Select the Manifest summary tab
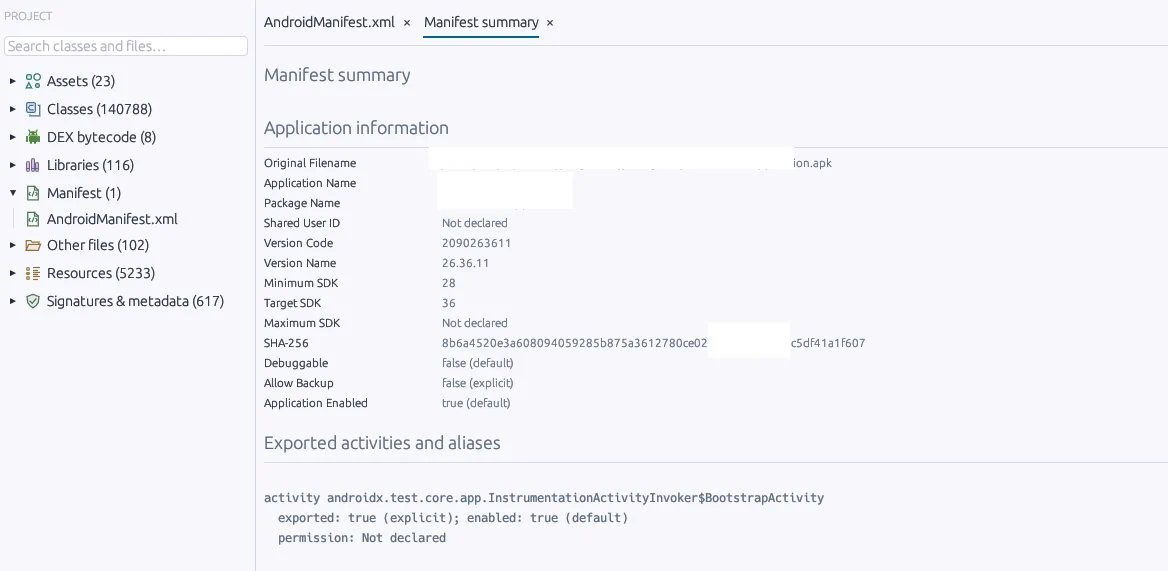 coord(481,22)
